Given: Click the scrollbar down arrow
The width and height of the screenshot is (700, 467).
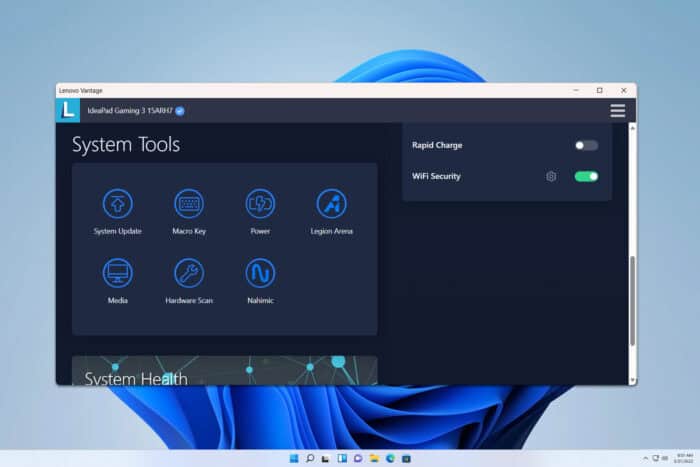Looking at the screenshot, I should pyautogui.click(x=632, y=380).
